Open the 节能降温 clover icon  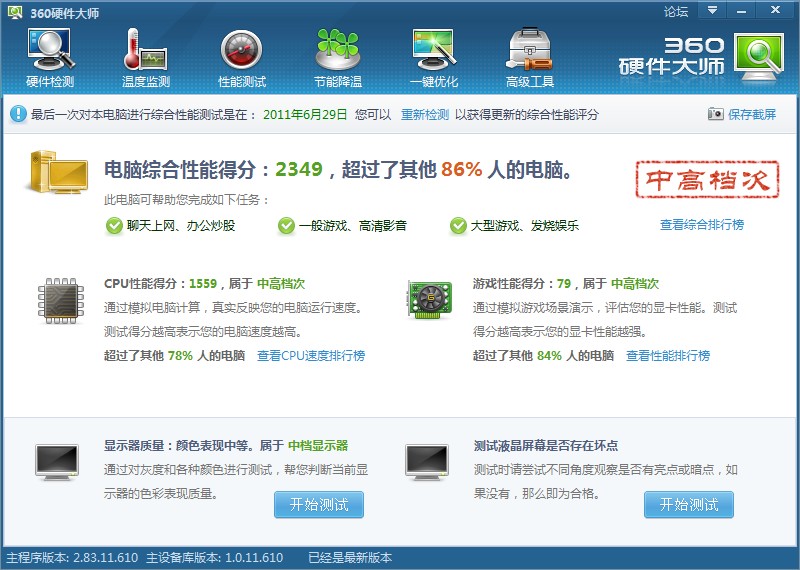coord(338,49)
